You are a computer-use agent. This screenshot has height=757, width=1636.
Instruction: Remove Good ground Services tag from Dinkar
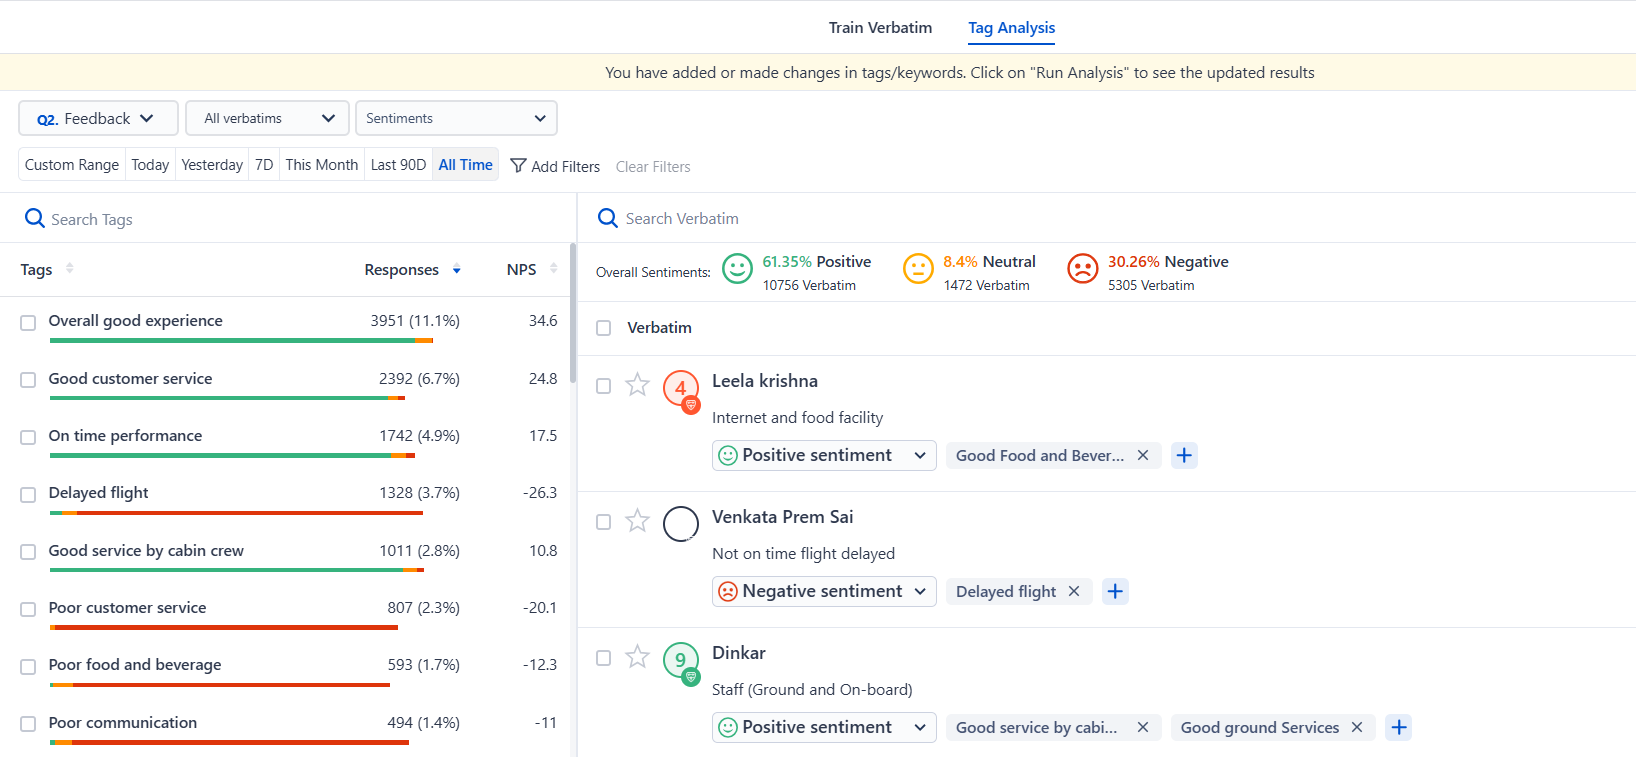[1357, 727]
